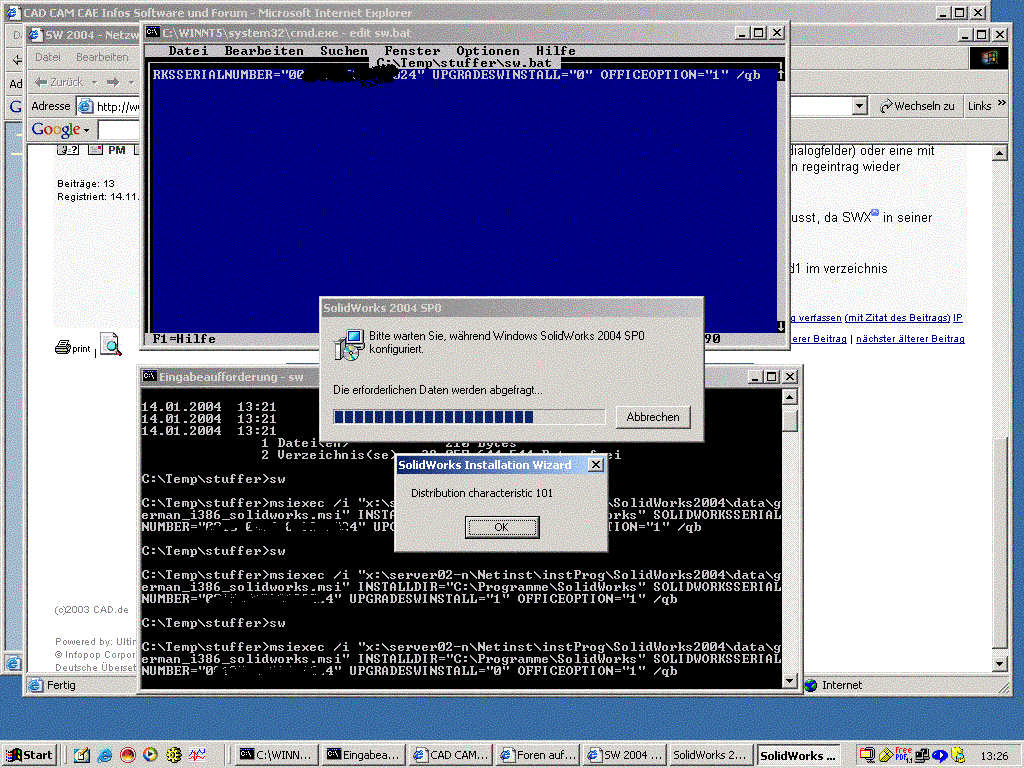Switch to SolidWorks 2... taskbar button
This screenshot has height=768, width=1024.
pos(710,755)
